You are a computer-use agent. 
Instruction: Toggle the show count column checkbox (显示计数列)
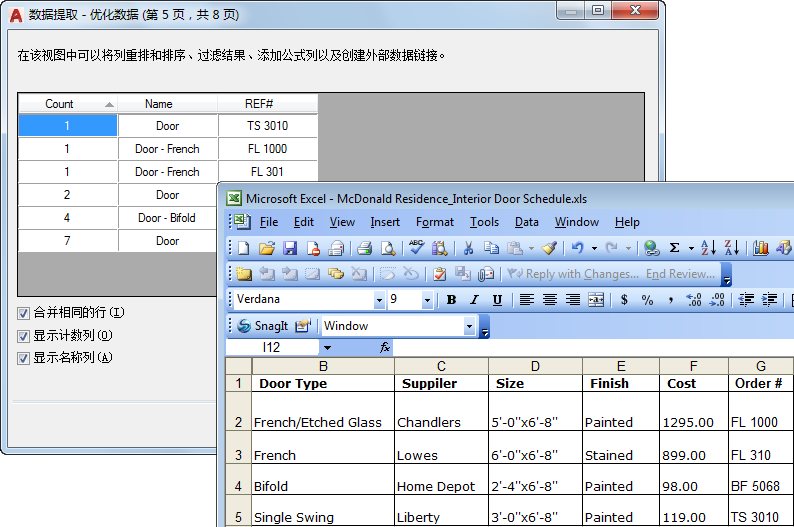23,336
